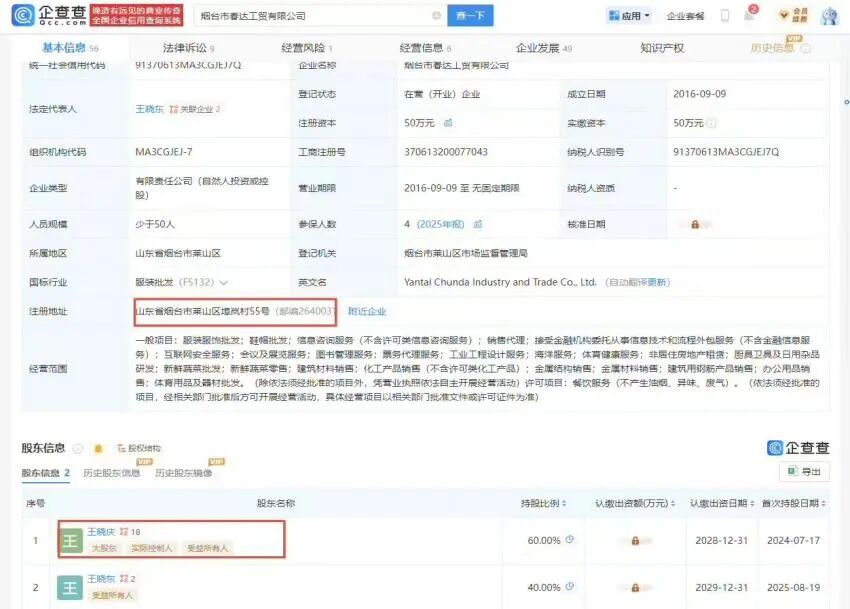The height and width of the screenshot is (609, 850).
Task: Open the 附近企业 link
Action: click(x=367, y=311)
